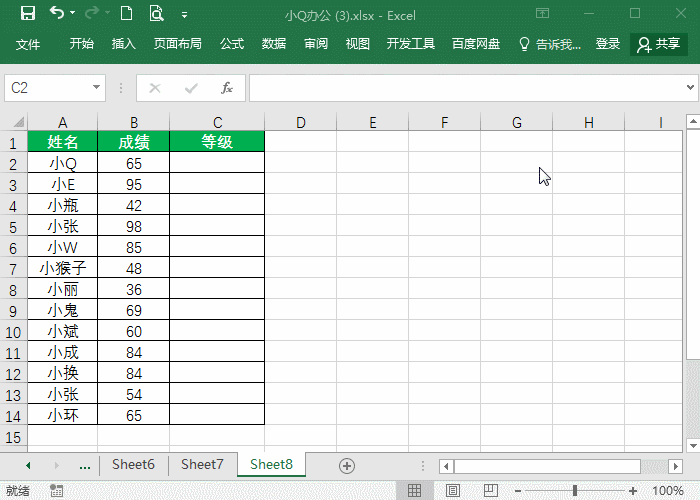Click the Name Box showing C2
This screenshot has width=700, height=500.
tap(46, 88)
